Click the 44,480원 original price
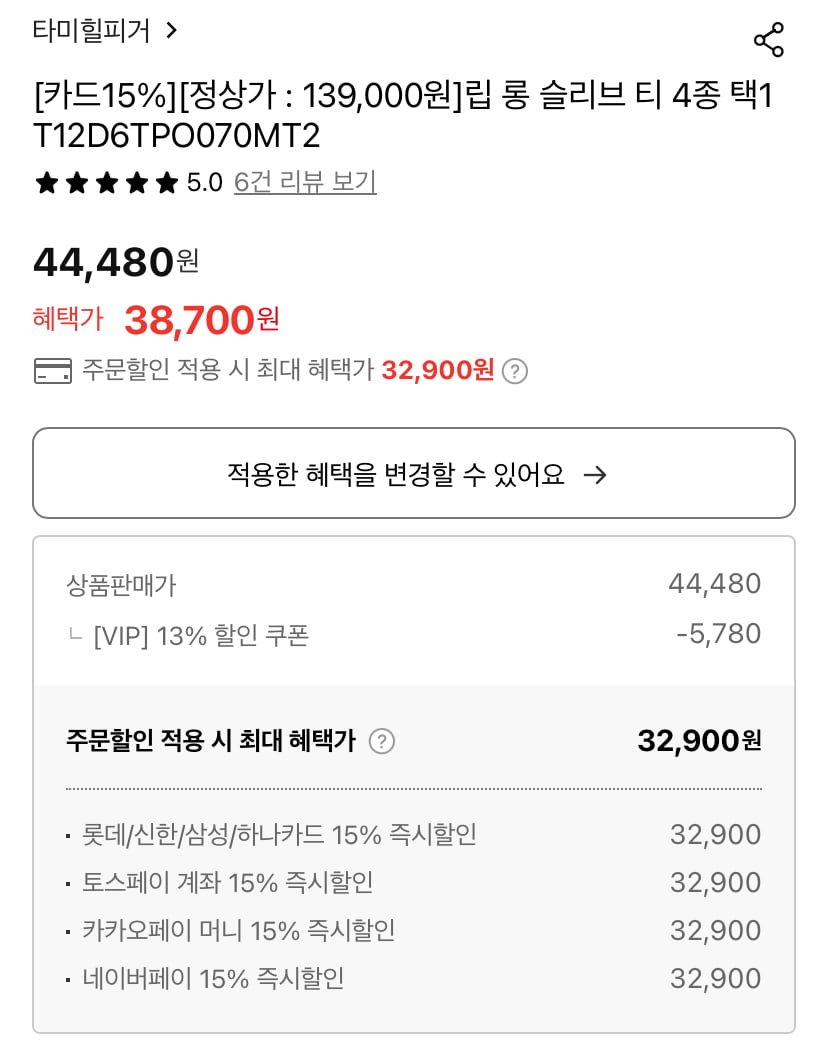828x1054 pixels. [116, 263]
